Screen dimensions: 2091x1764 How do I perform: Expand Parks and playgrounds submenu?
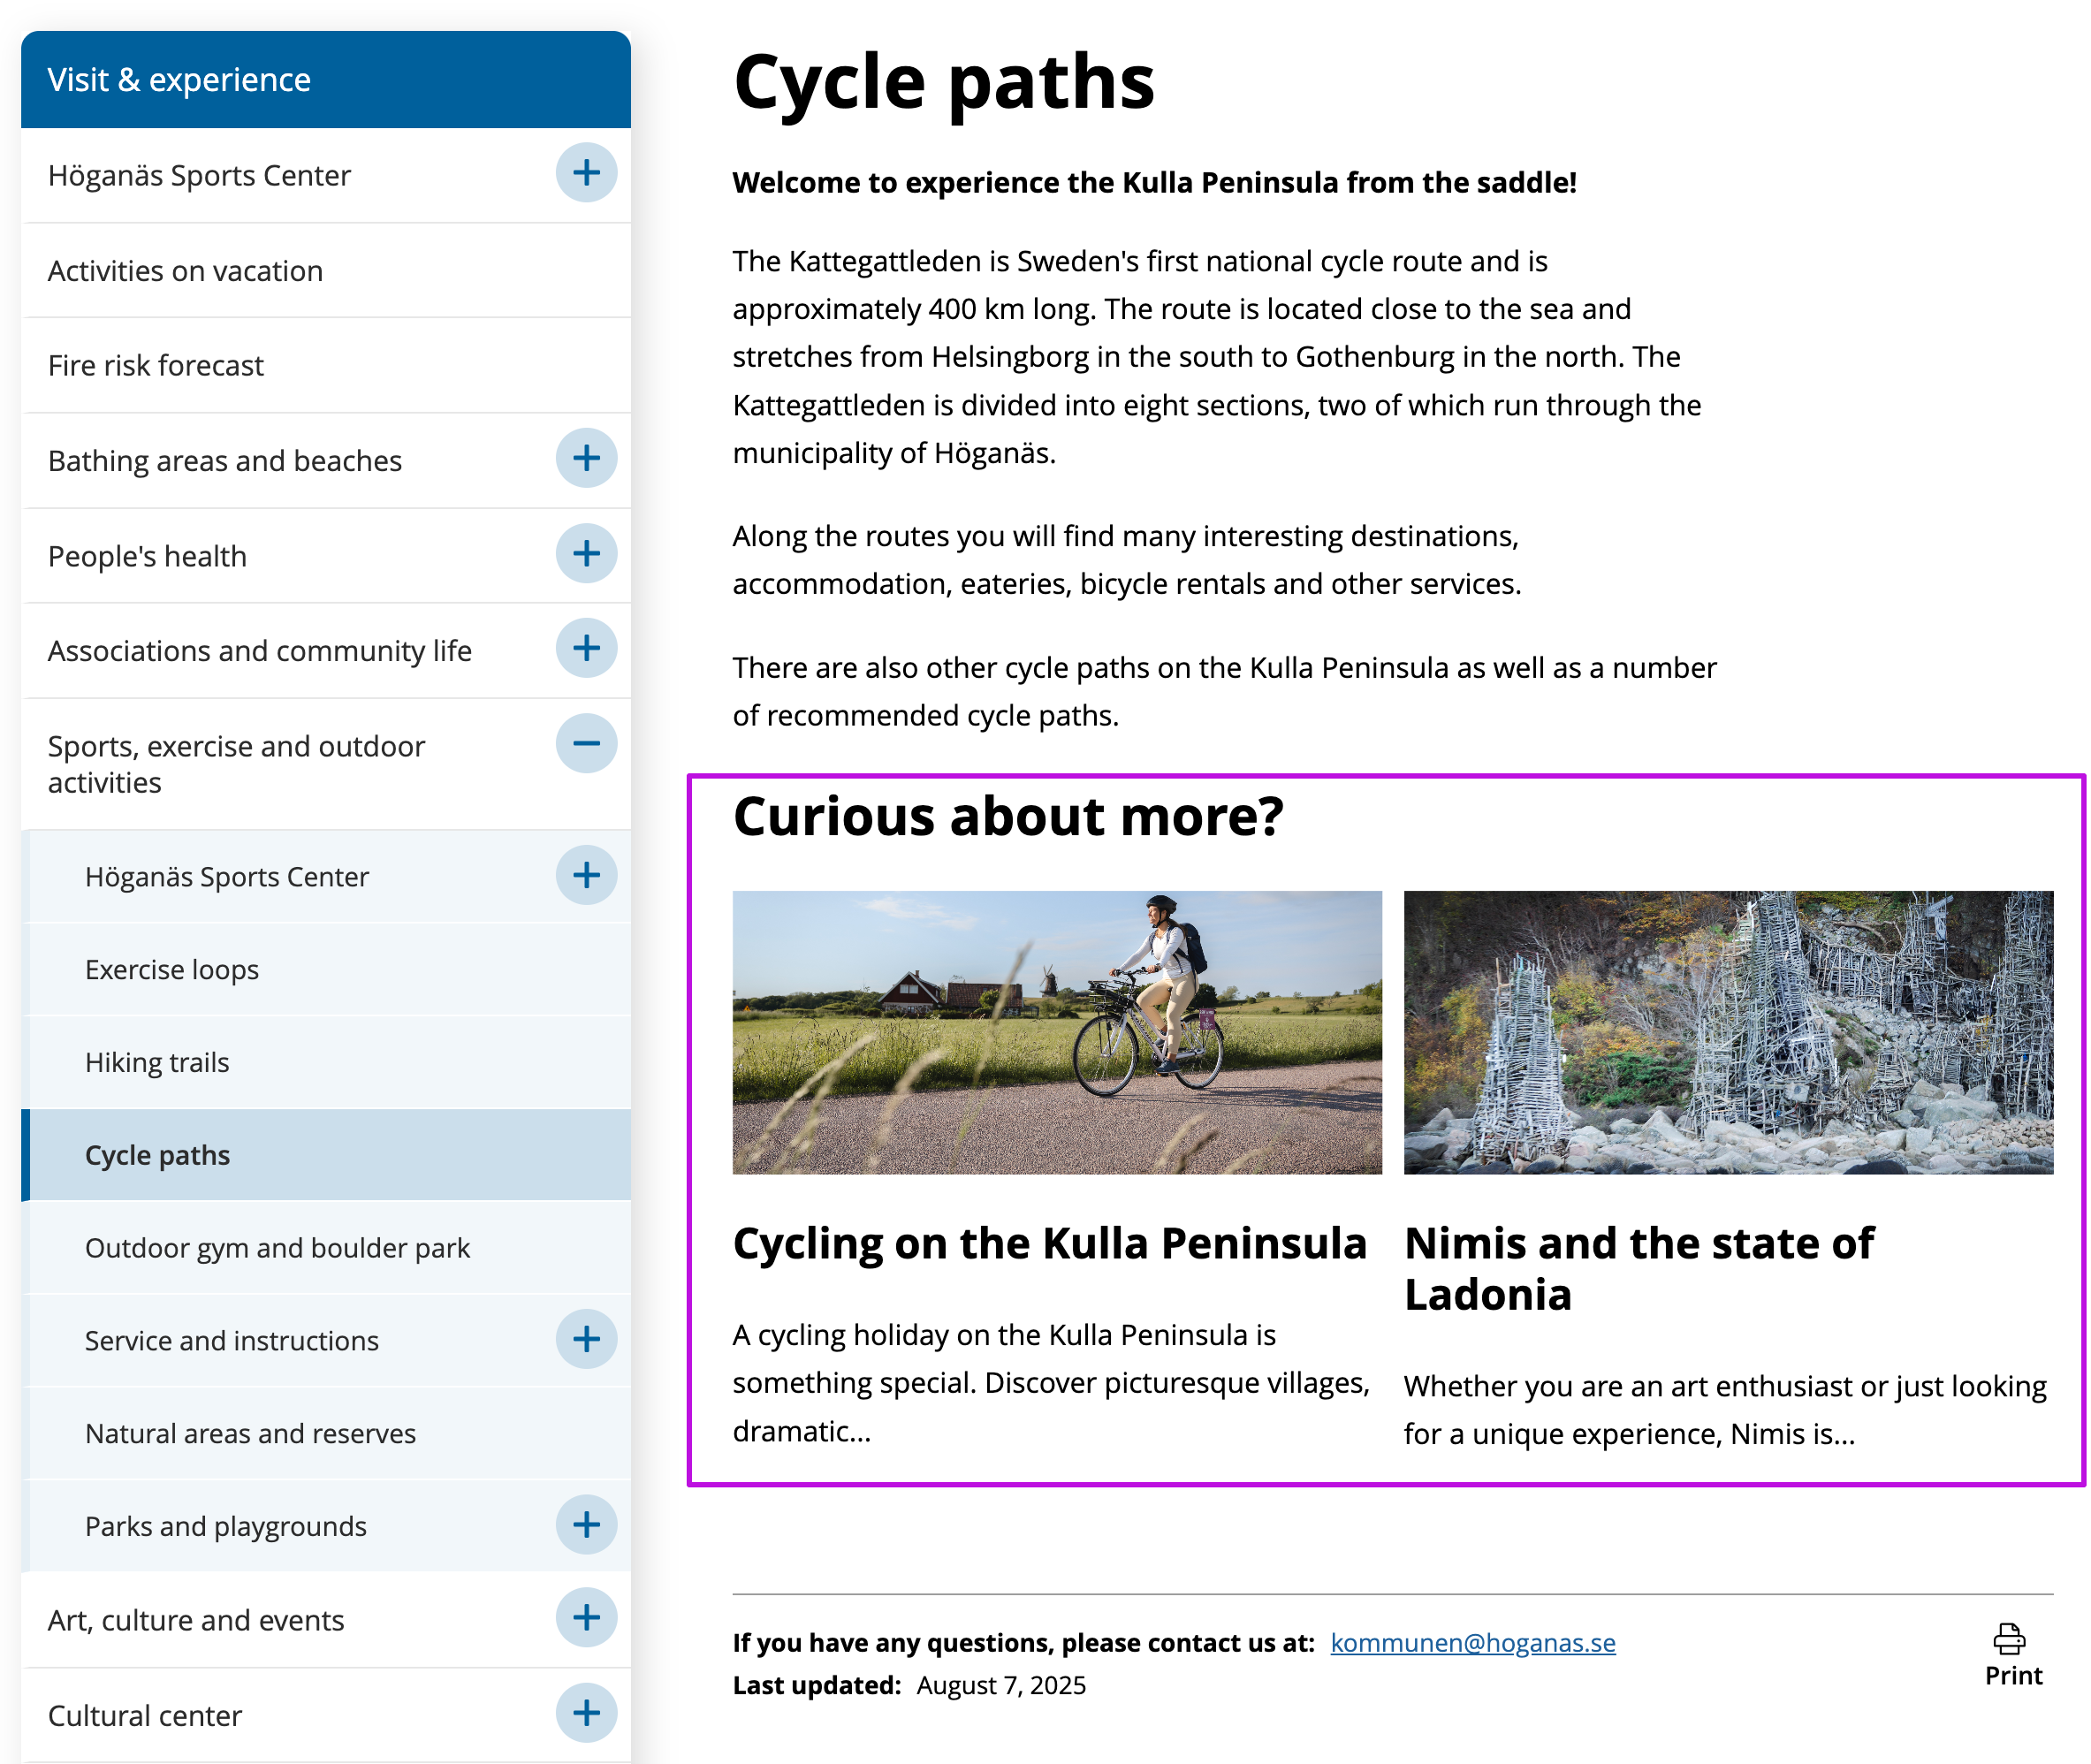click(586, 1526)
